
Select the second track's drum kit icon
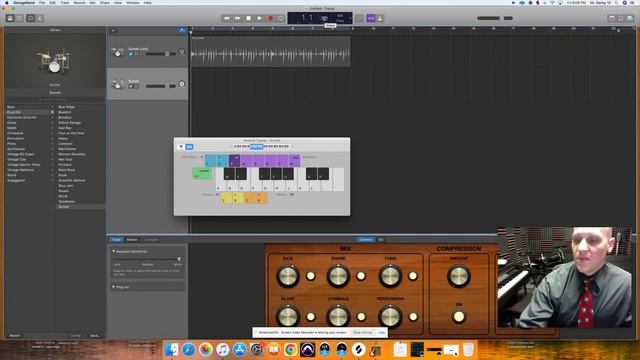click(x=118, y=84)
